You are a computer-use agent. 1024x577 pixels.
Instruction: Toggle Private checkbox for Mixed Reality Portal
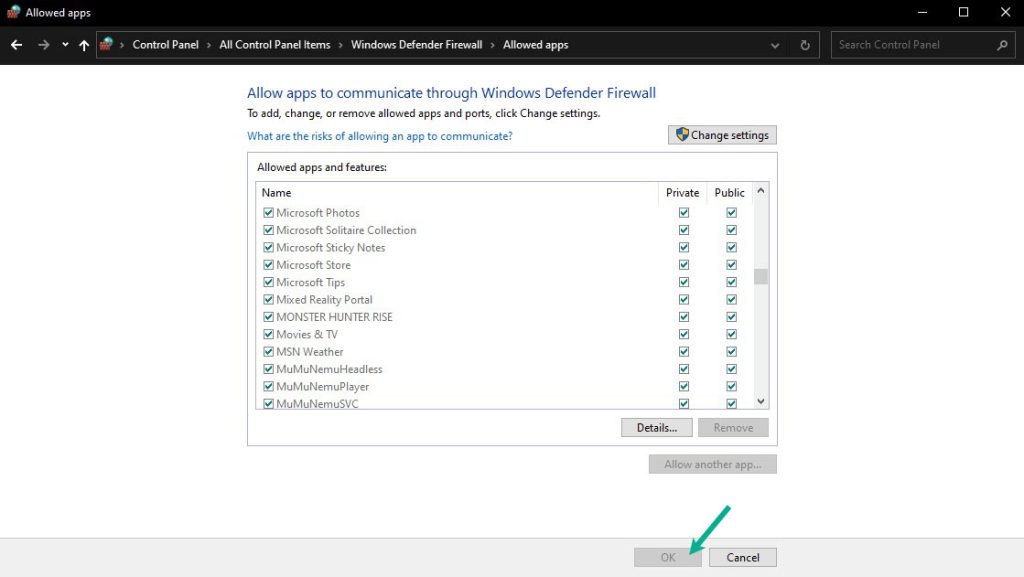684,300
